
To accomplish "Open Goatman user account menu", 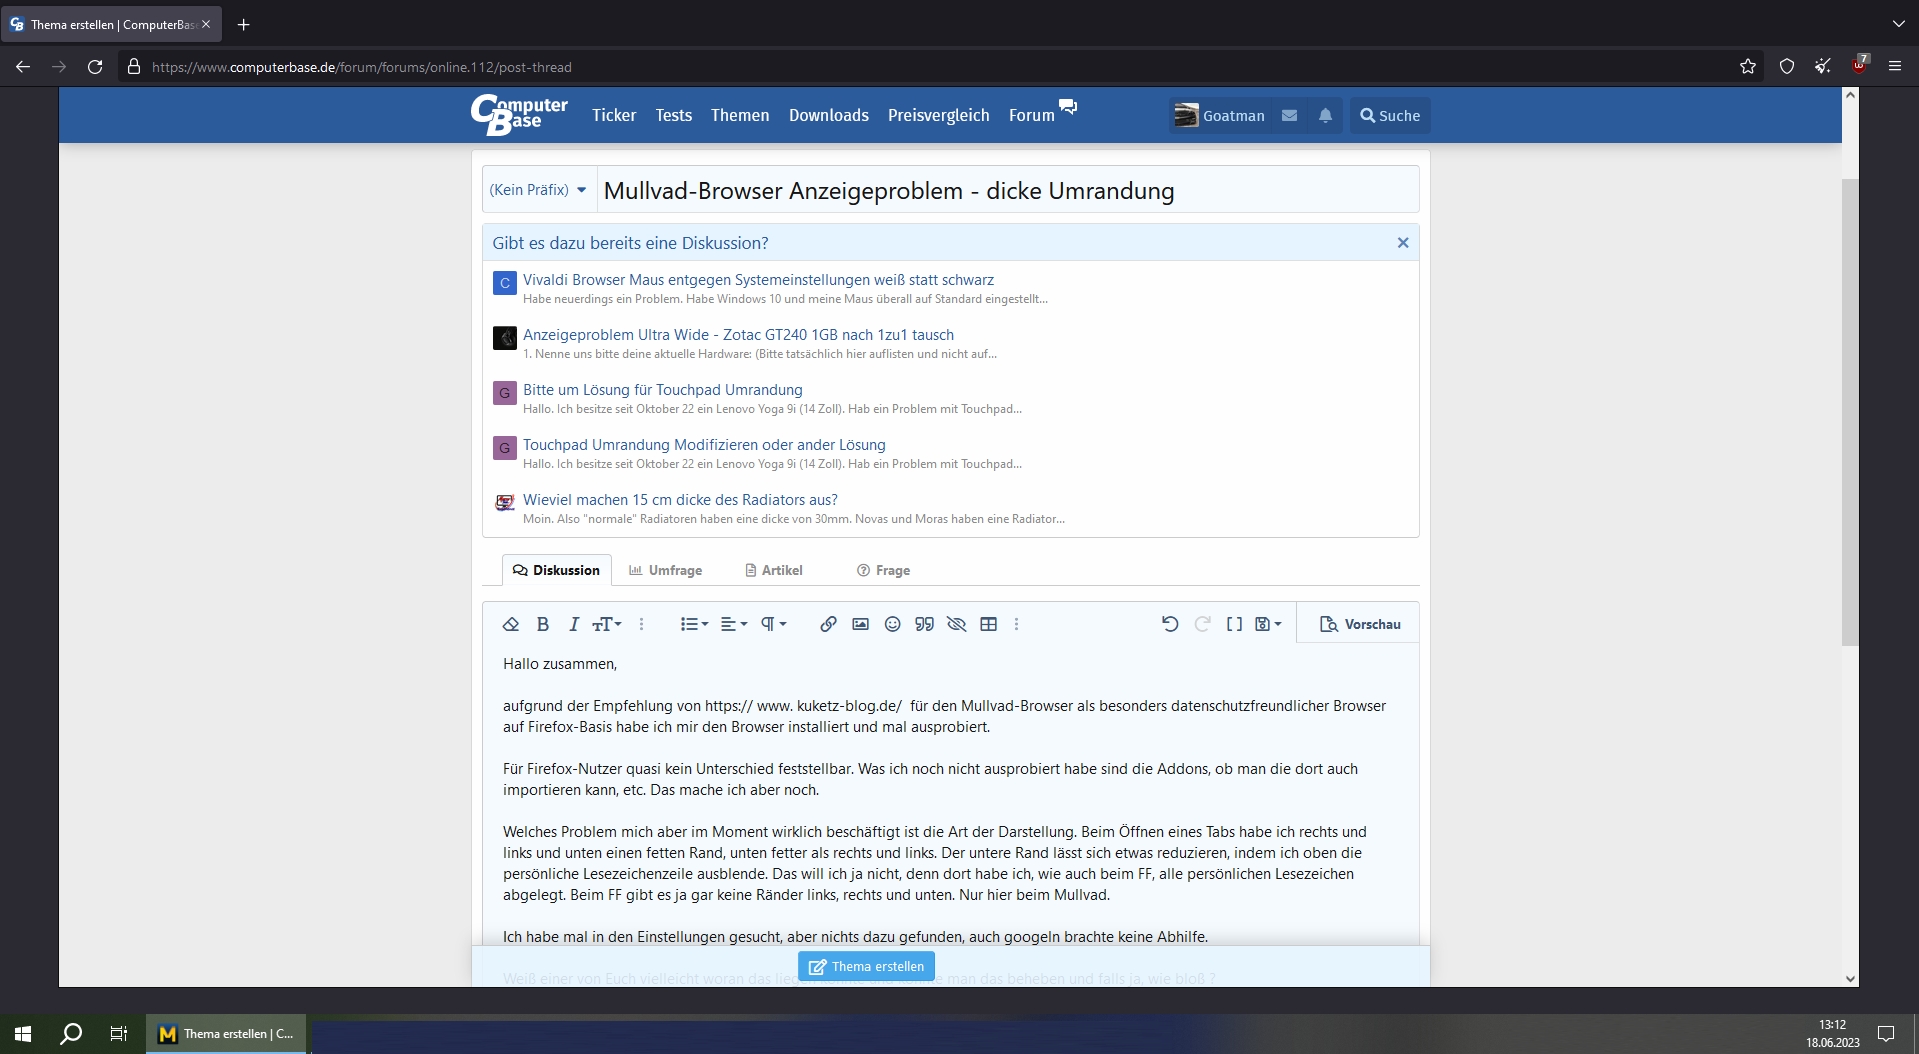I will (x=1220, y=115).
